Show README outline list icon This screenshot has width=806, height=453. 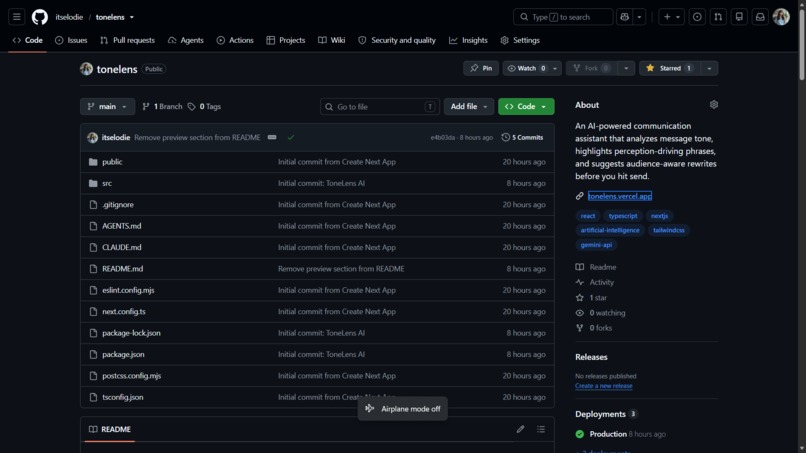(541, 429)
